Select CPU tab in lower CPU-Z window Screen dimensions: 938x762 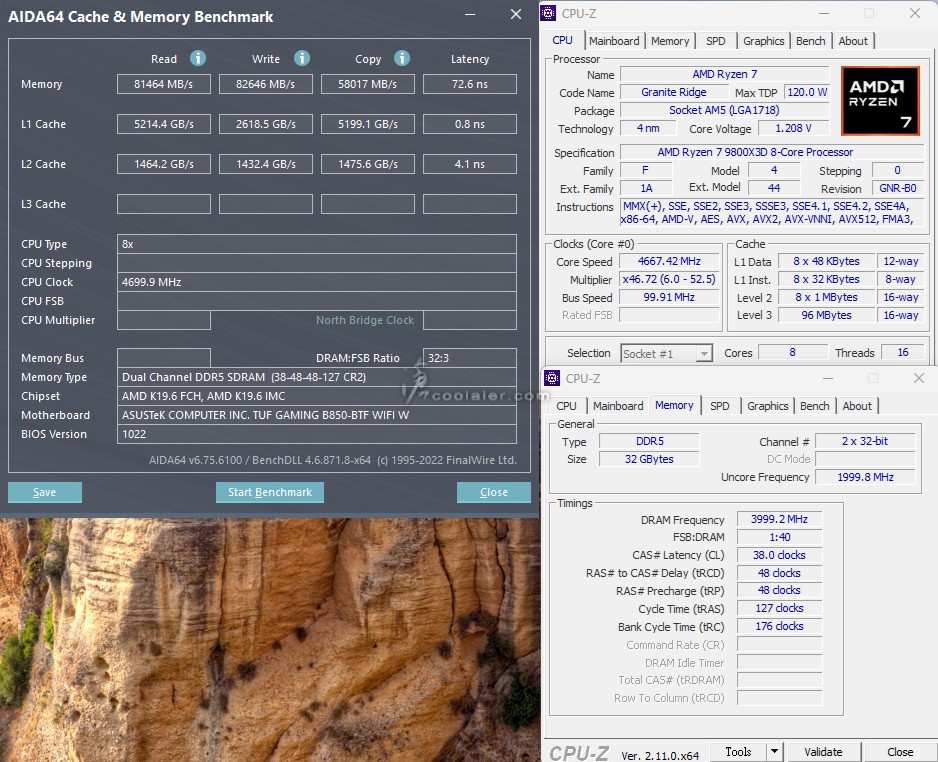pyautogui.click(x=567, y=406)
